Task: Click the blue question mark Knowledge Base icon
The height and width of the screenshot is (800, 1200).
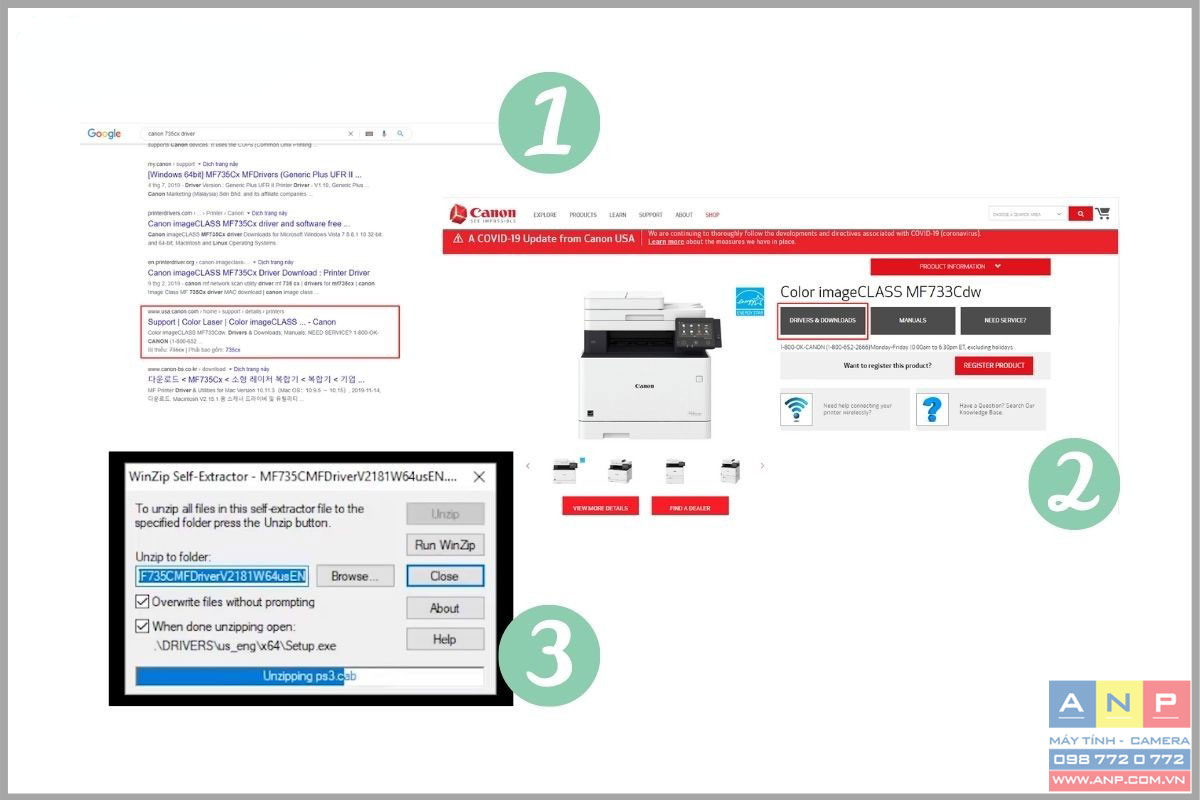Action: [932, 410]
